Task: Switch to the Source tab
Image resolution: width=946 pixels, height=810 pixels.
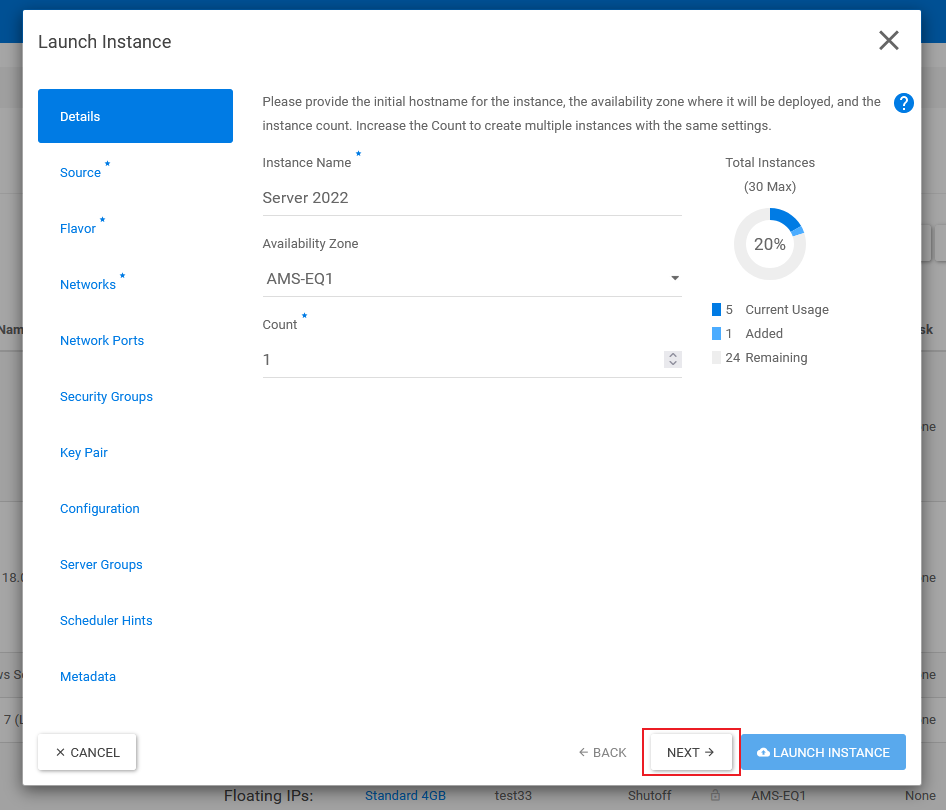Action: (80, 172)
